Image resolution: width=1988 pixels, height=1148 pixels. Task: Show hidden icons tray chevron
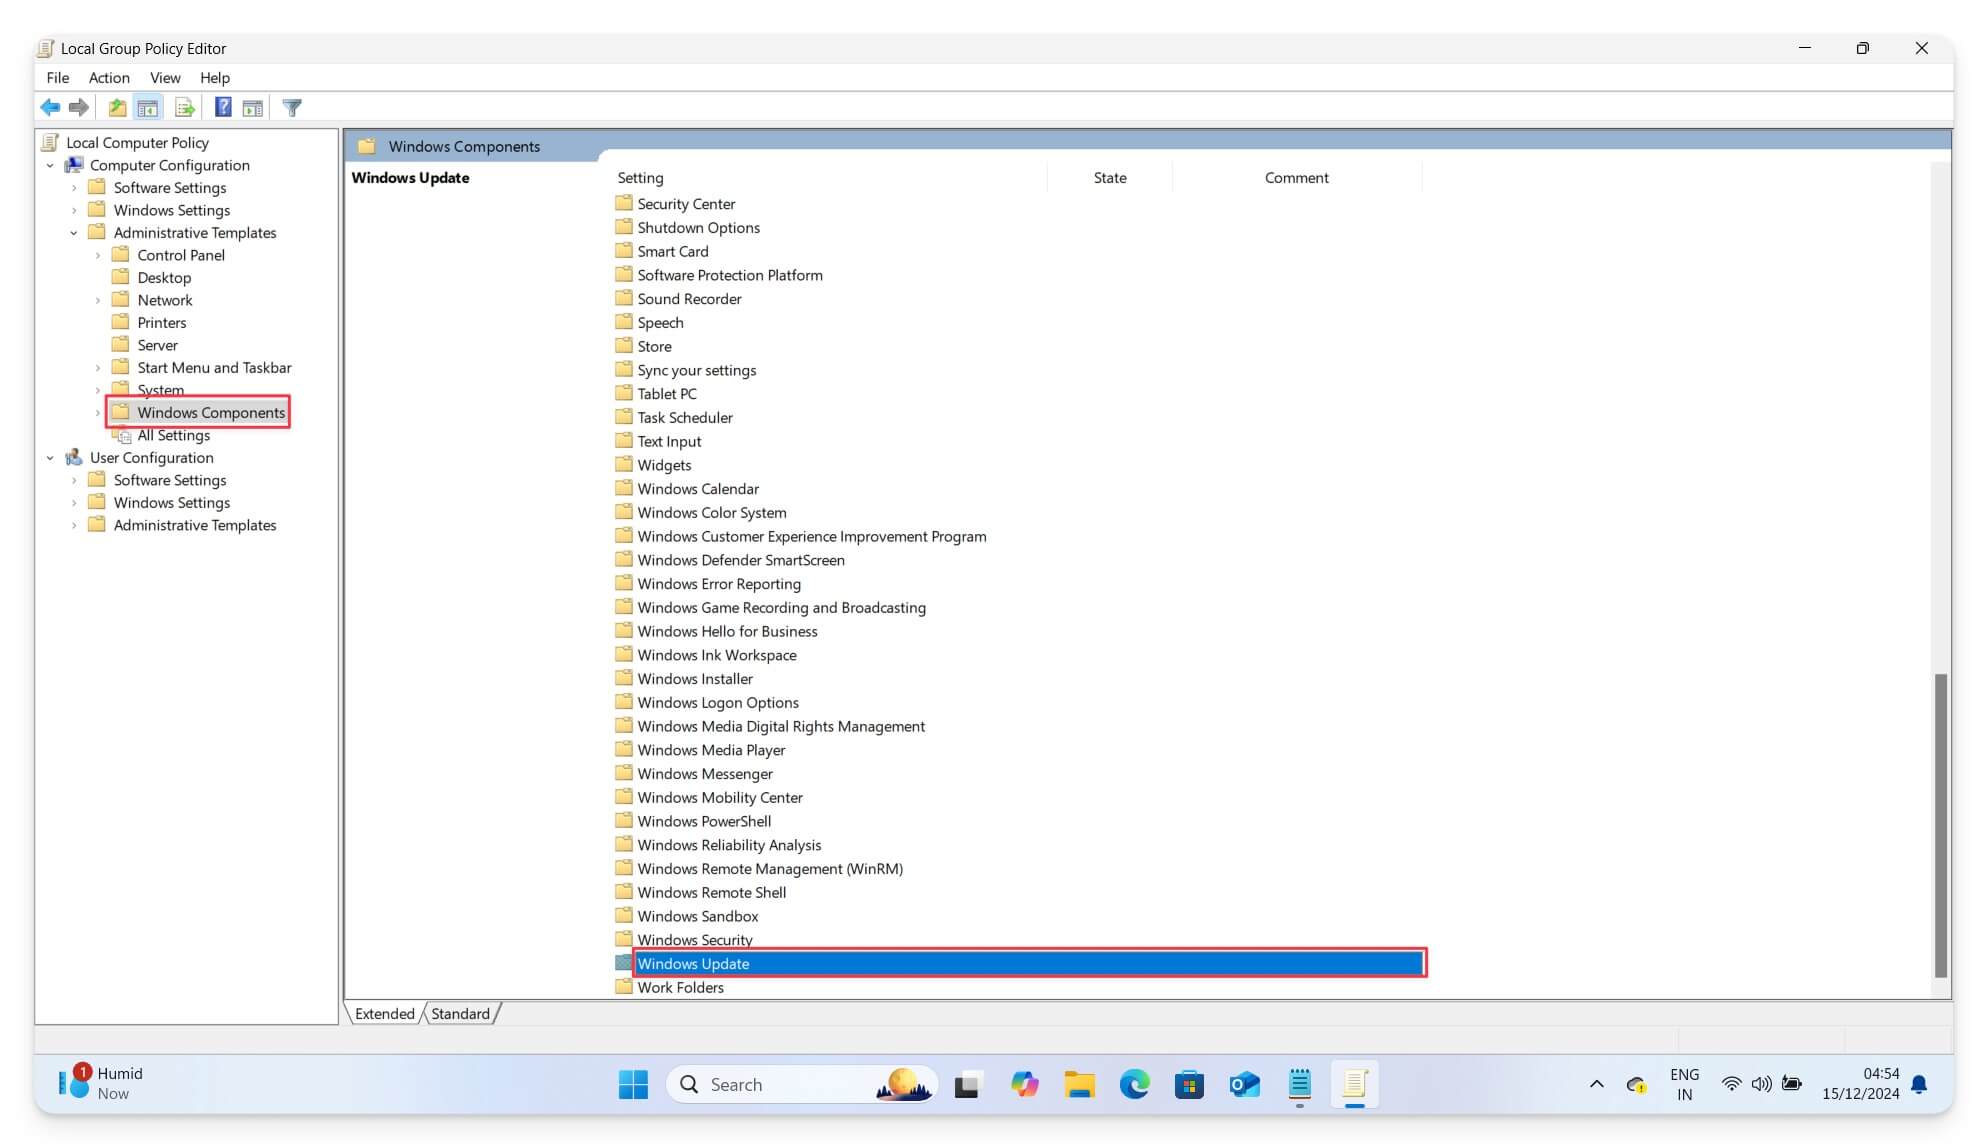pyautogui.click(x=1596, y=1084)
